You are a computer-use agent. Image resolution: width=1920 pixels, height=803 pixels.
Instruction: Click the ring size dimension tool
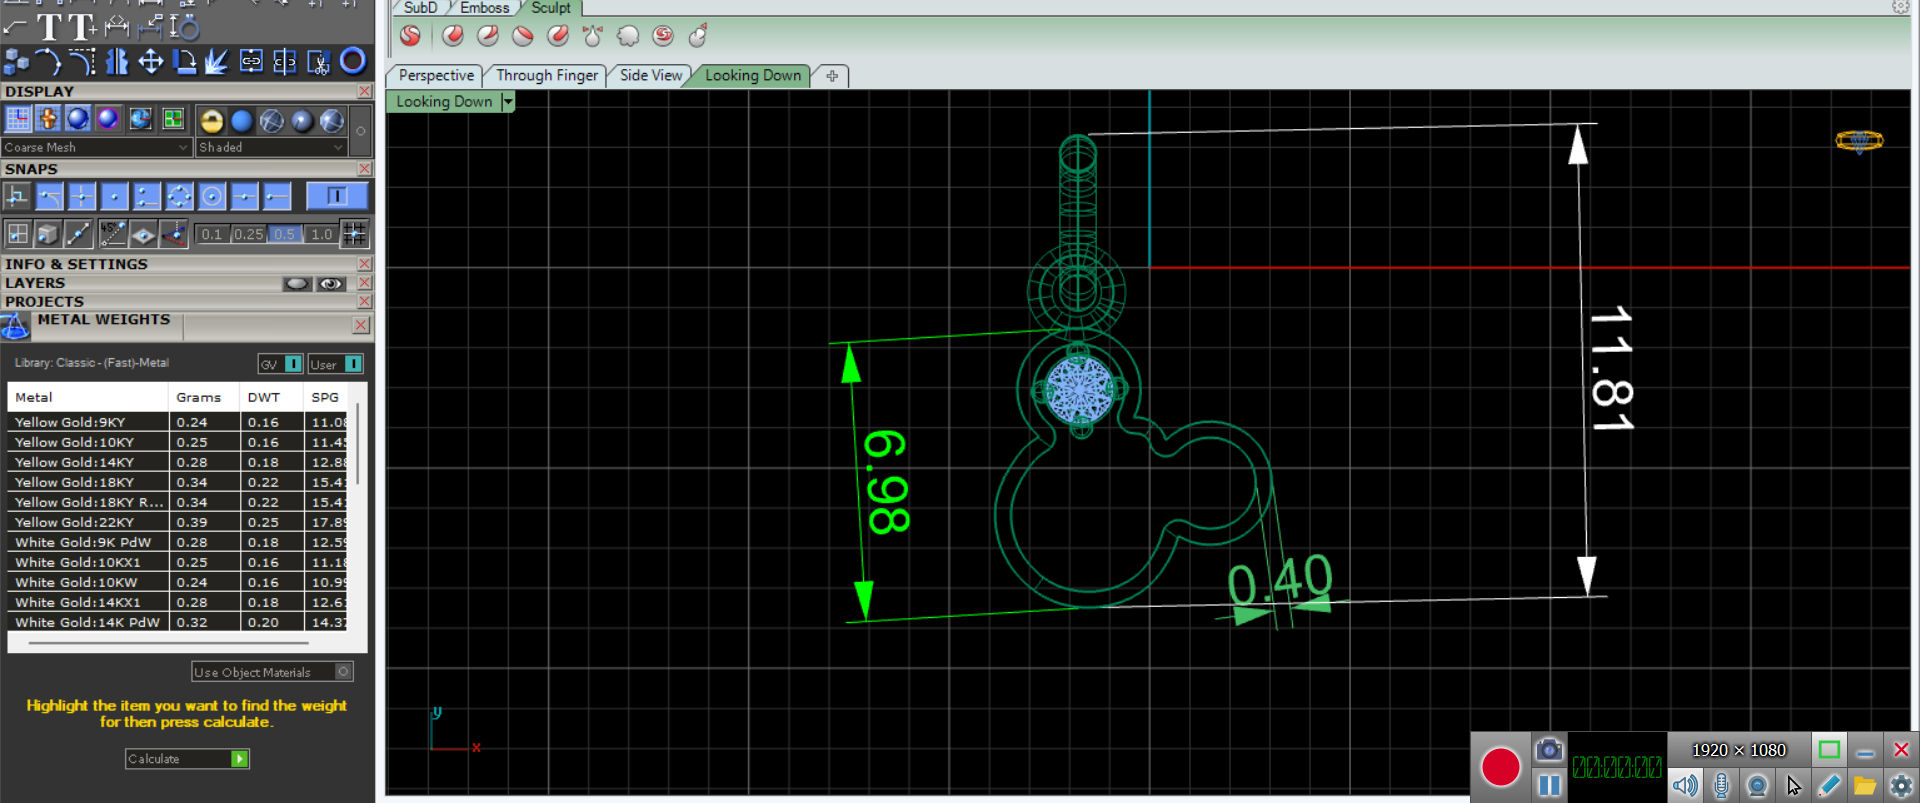[x=184, y=27]
